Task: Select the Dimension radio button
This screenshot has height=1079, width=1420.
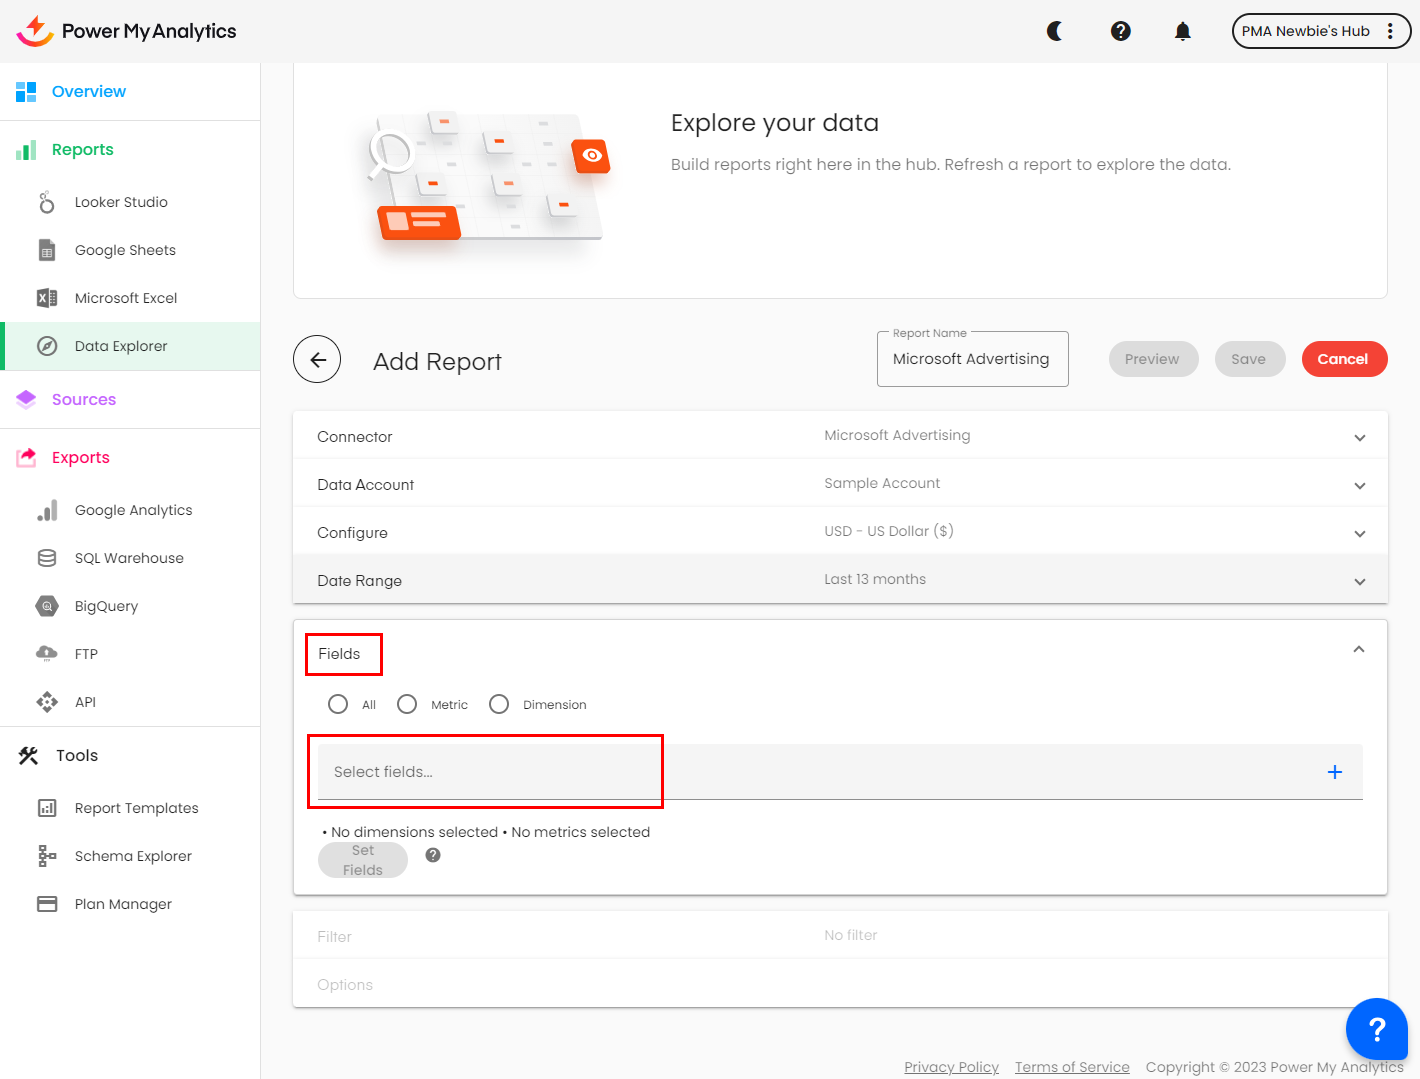Action: [x=499, y=704]
